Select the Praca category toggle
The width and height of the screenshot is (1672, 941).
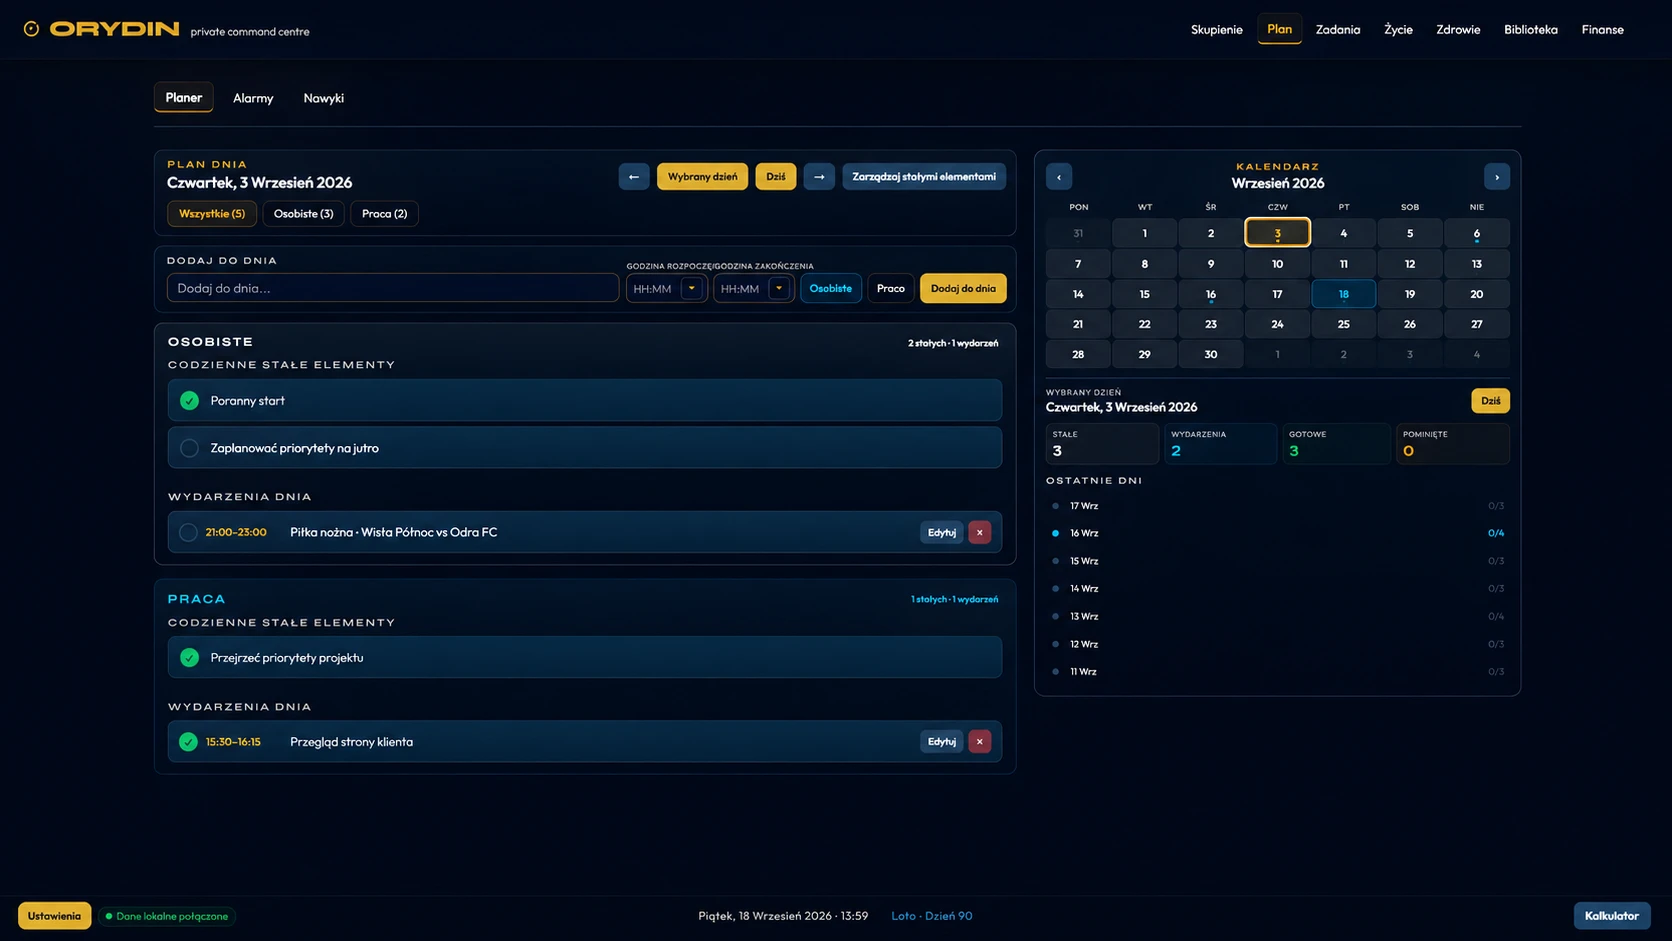click(x=890, y=288)
